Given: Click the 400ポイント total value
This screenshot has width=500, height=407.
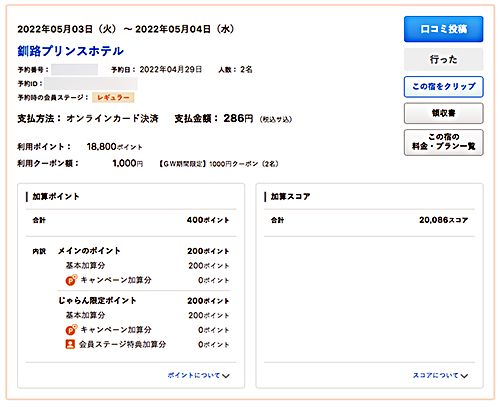Looking at the screenshot, I should (208, 220).
